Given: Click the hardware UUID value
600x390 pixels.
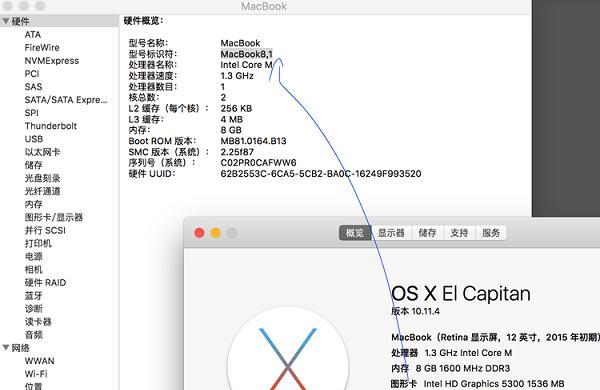Looking at the screenshot, I should tap(321, 173).
